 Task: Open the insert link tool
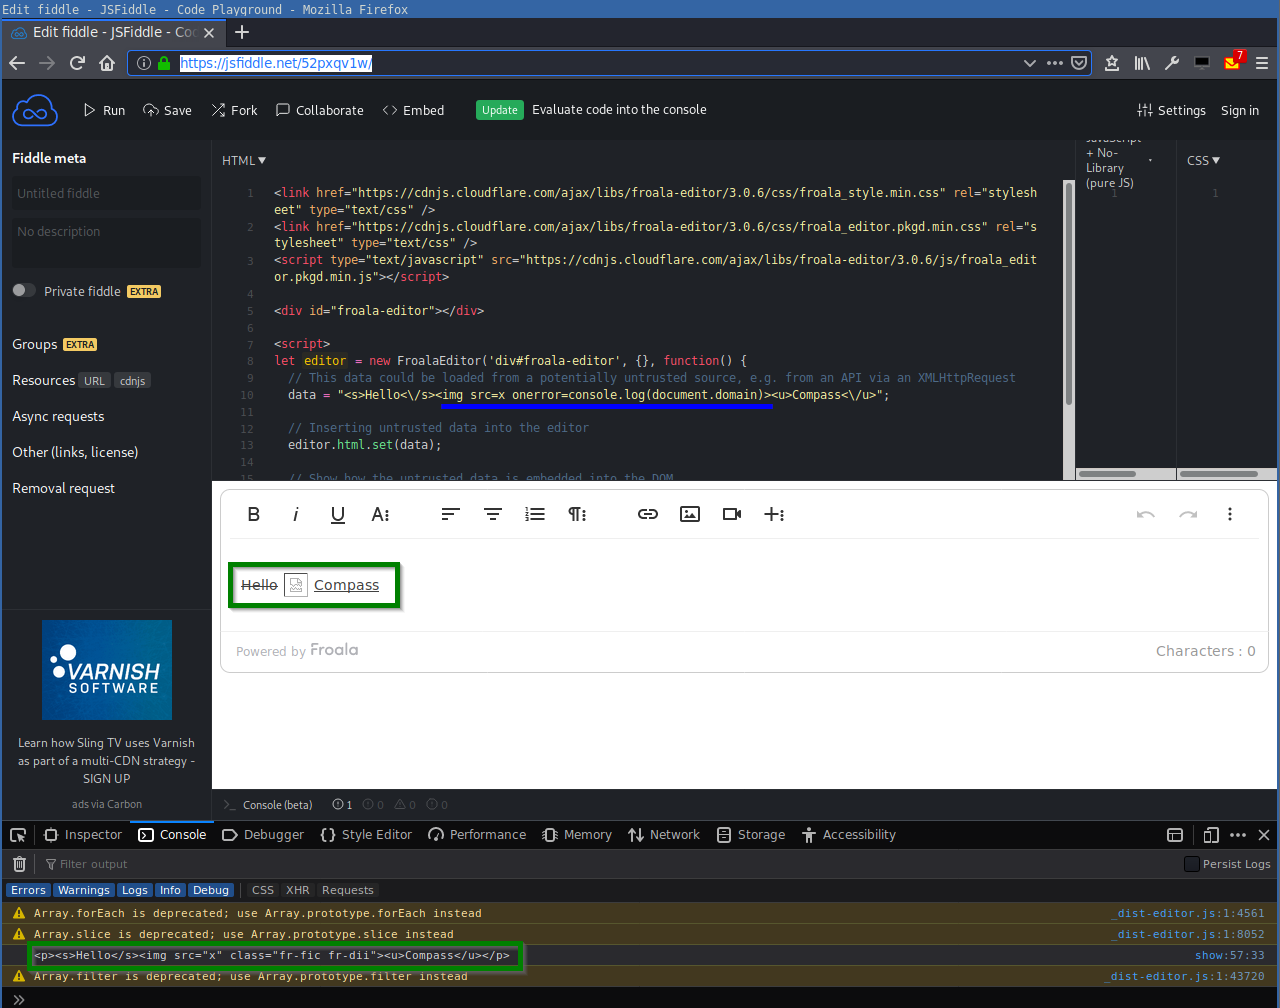647,514
